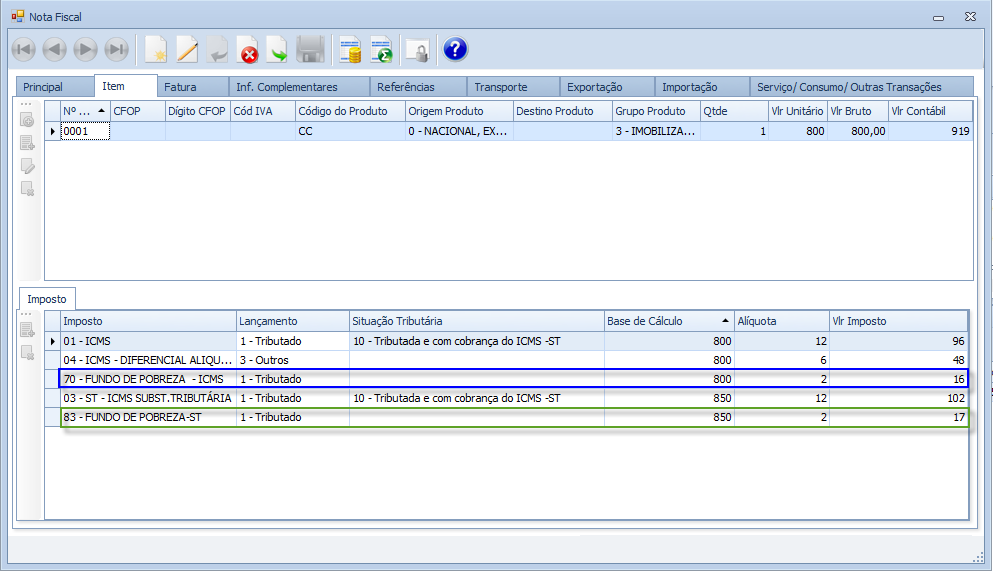Click the item number 0001 cell
This screenshot has width=993, height=571.
[x=83, y=131]
